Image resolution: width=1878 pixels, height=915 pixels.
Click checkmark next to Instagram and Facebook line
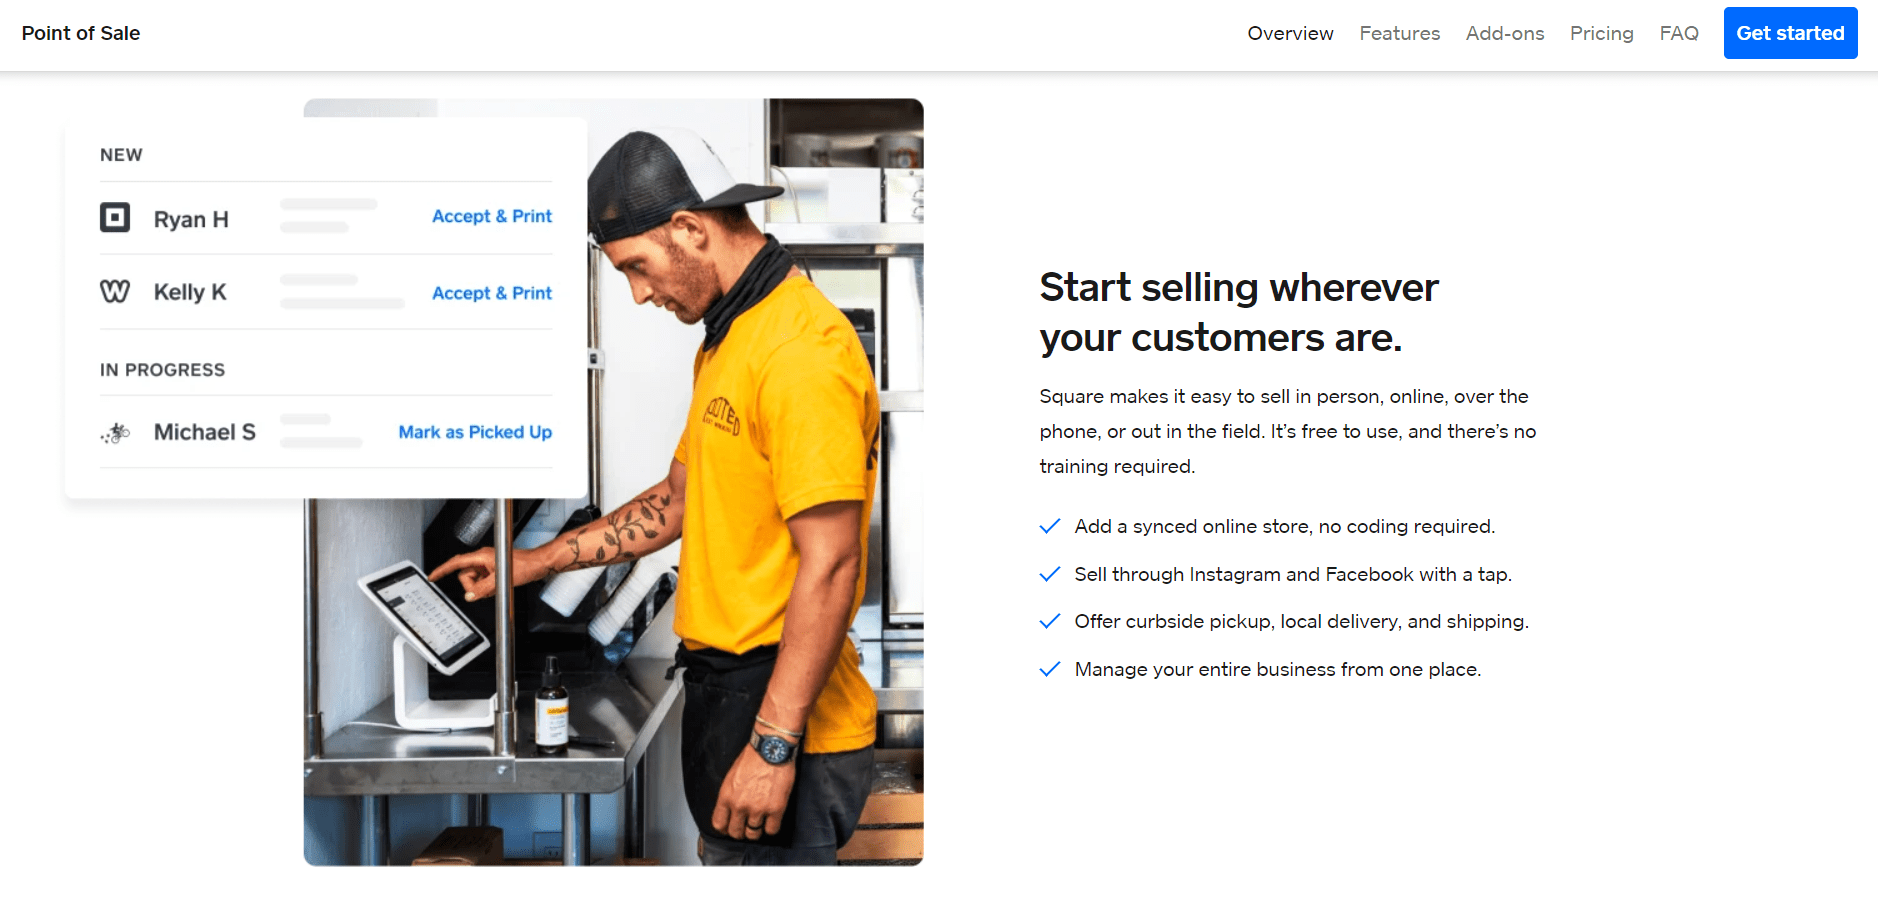click(x=1049, y=574)
